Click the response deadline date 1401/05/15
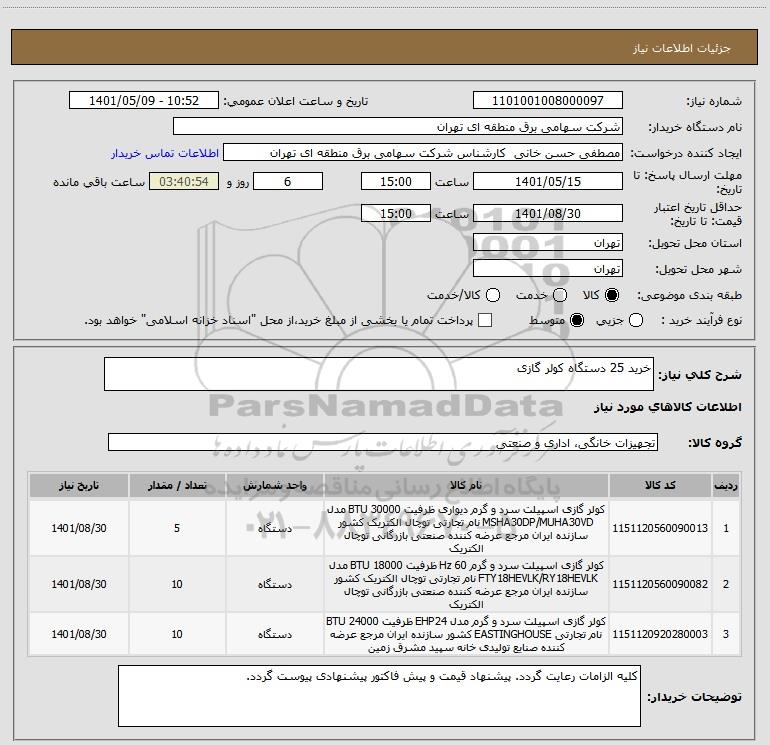Viewport: 770px width, 745px height. pyautogui.click(x=548, y=181)
